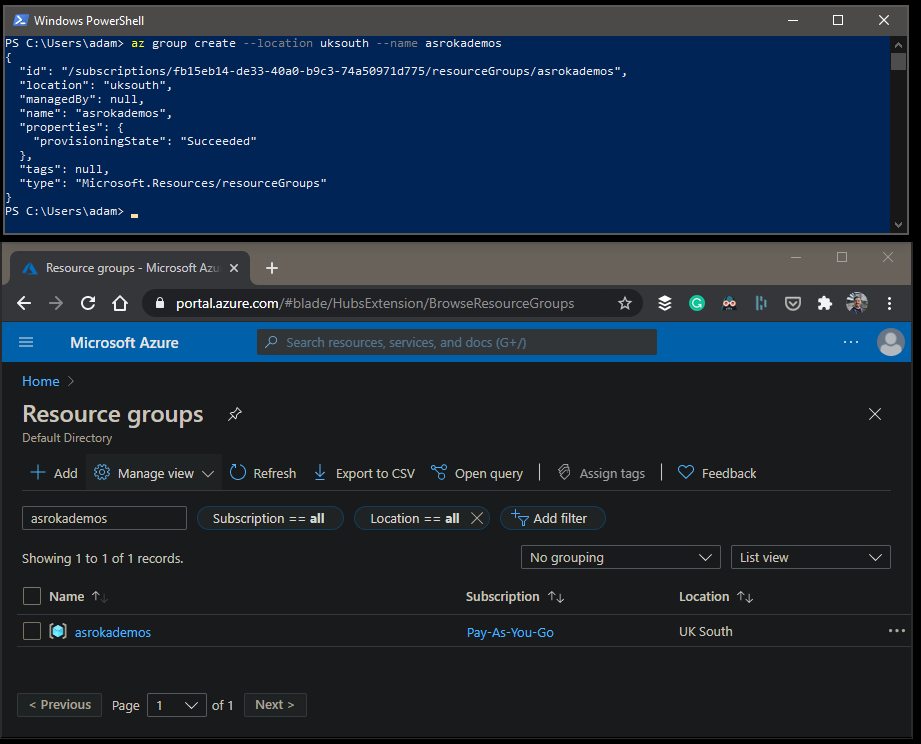
Task: Go to the browser home page icon
Action: [x=120, y=303]
